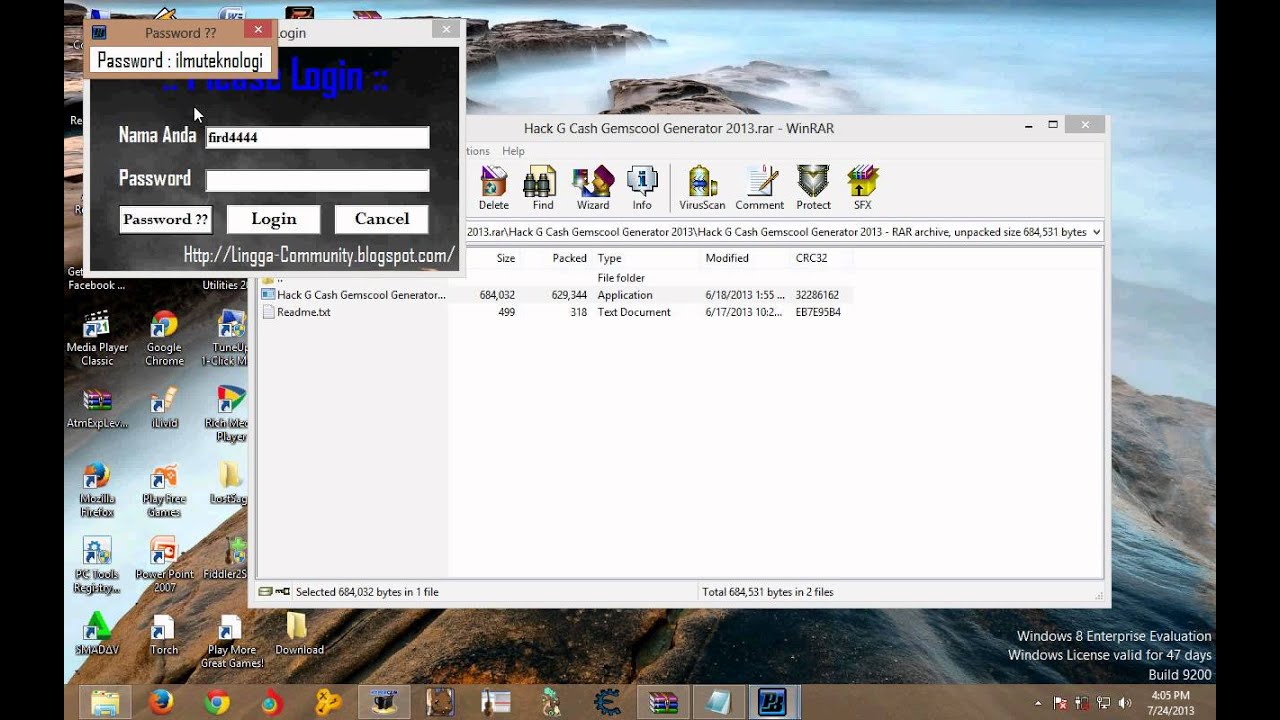Screen dimensions: 1280x720
Task: Click Cancel in the login dialog
Action: tap(382, 219)
